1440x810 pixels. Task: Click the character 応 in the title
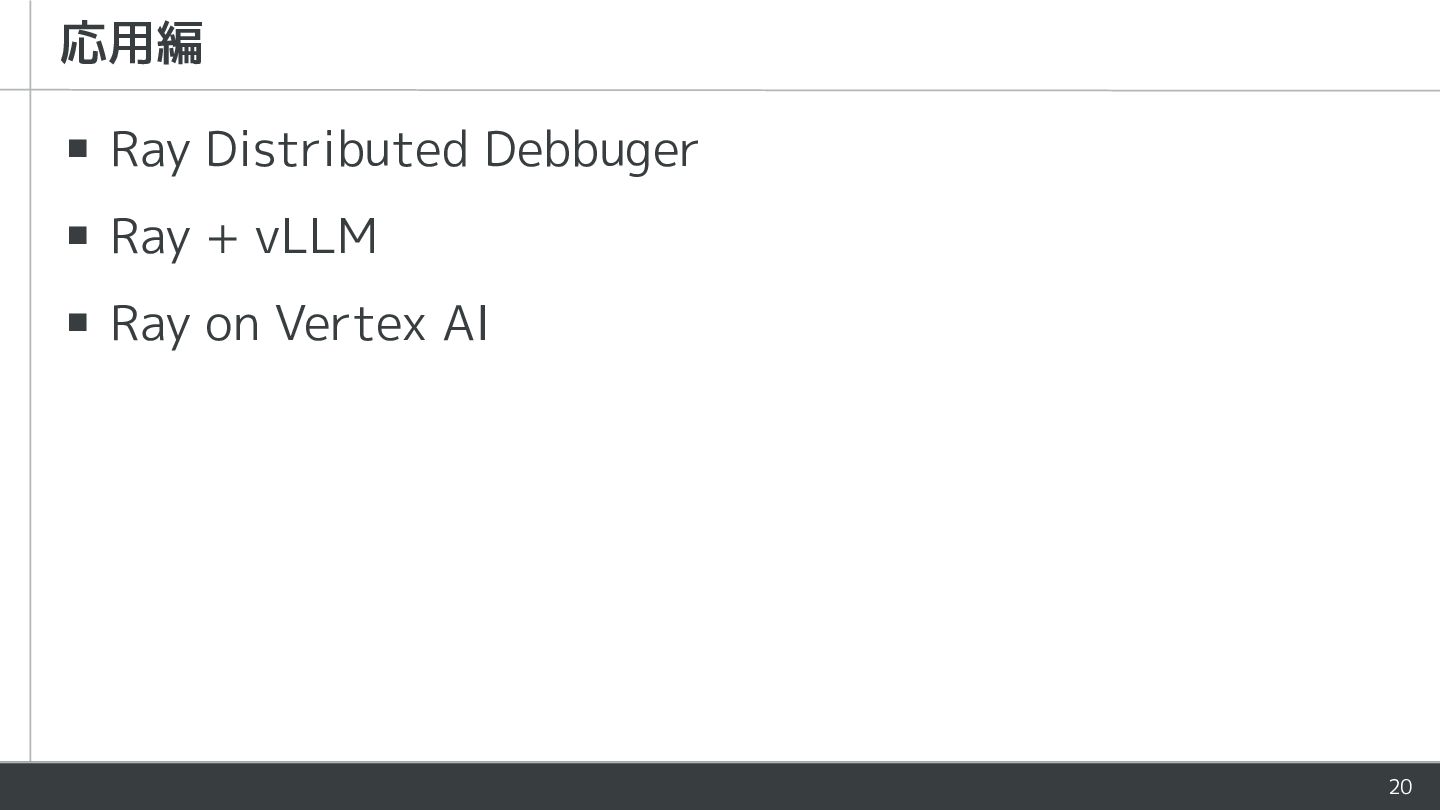click(83, 45)
